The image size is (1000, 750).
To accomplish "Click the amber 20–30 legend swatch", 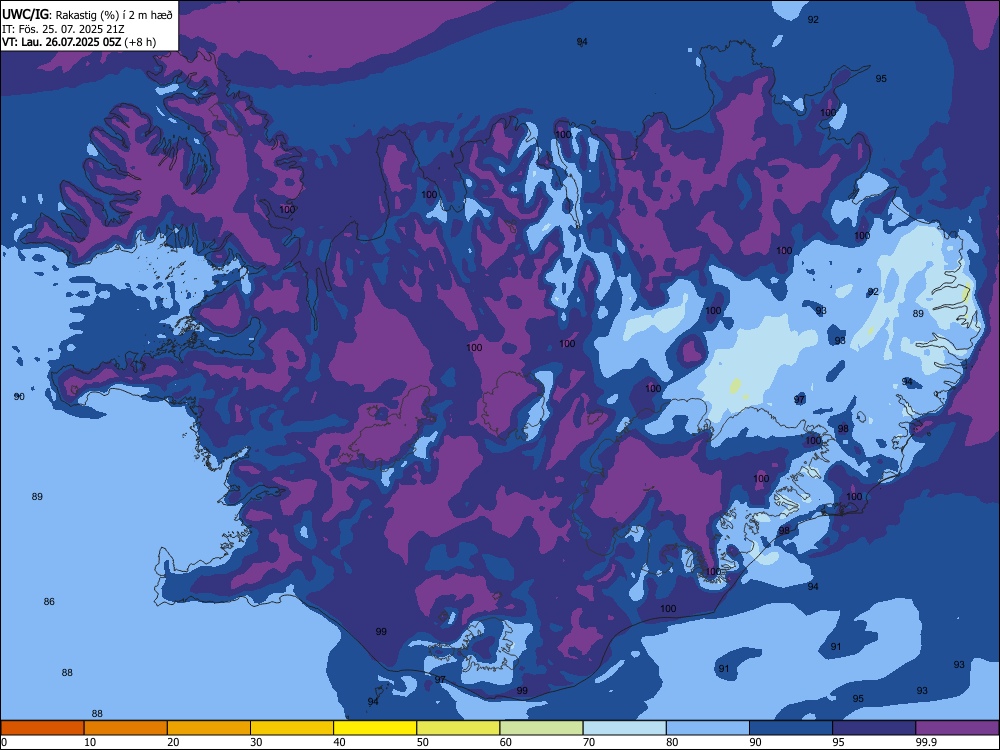I will pos(209,728).
